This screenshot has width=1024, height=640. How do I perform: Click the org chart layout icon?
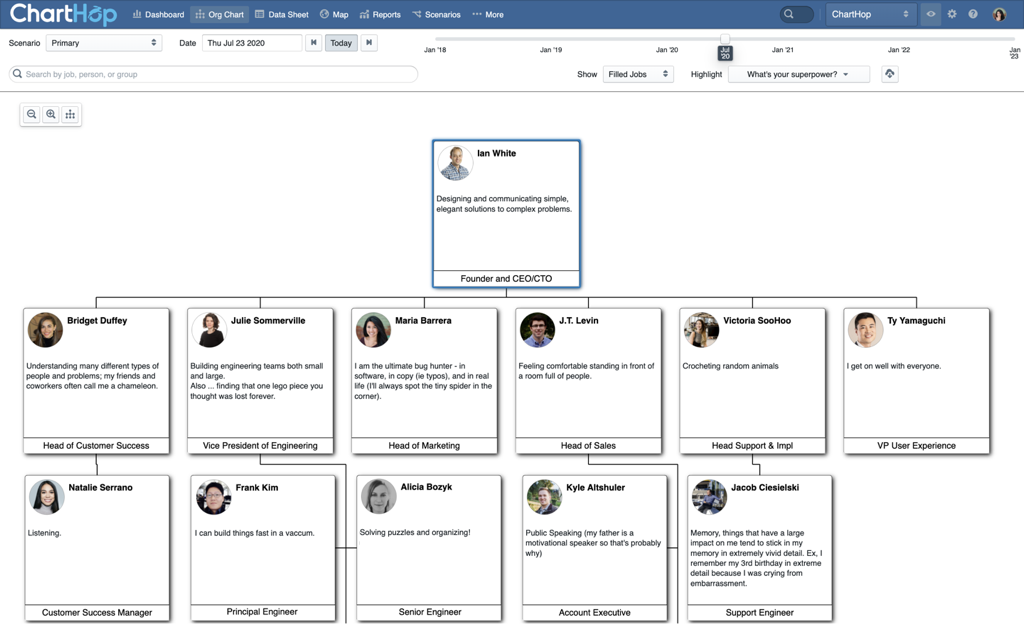[x=70, y=115]
